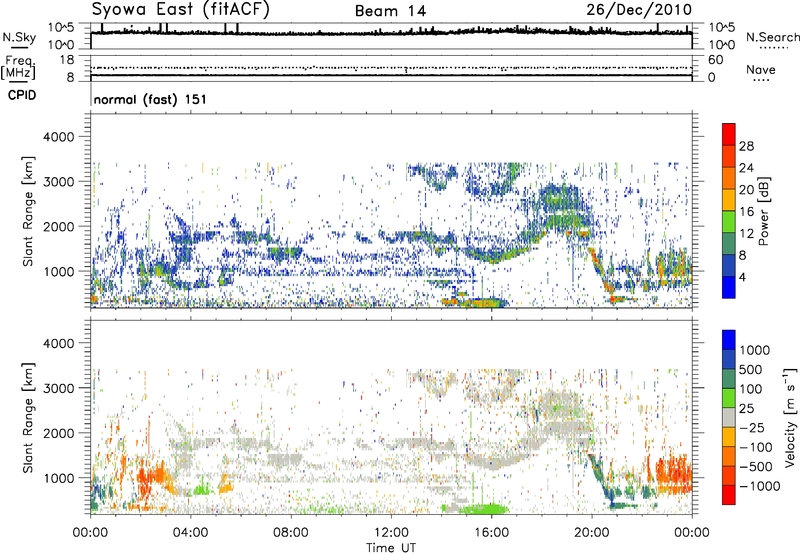Click the '04:00' time tick label
The height and width of the screenshot is (554, 800).
click(x=190, y=533)
